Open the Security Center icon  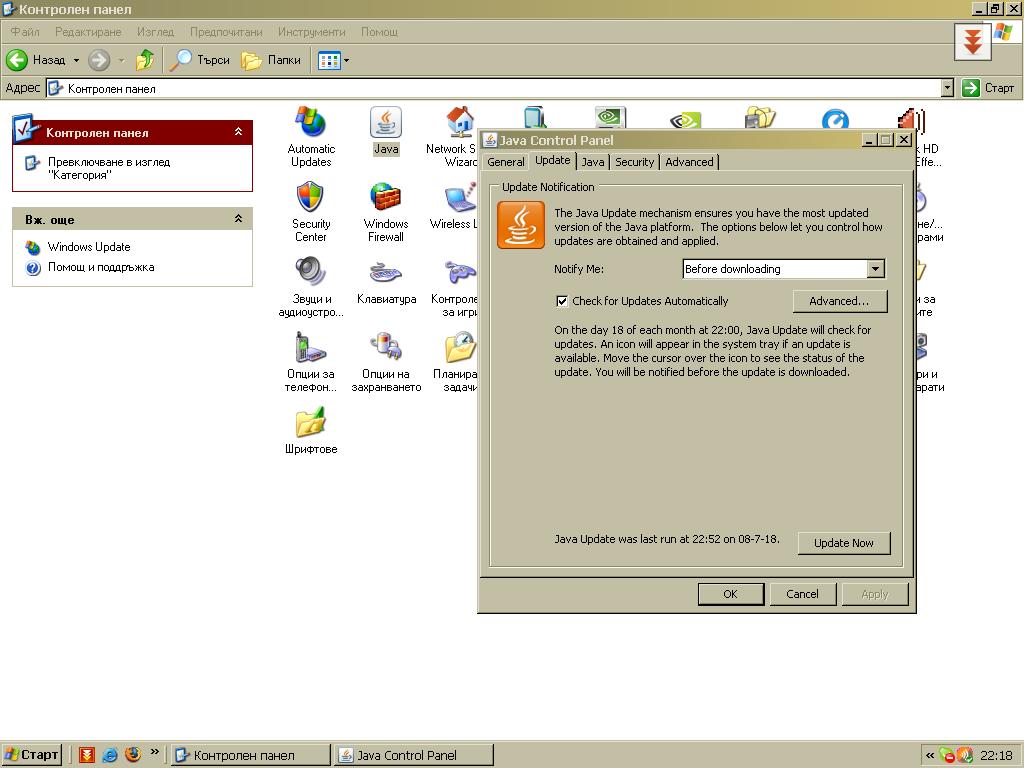[x=311, y=212]
